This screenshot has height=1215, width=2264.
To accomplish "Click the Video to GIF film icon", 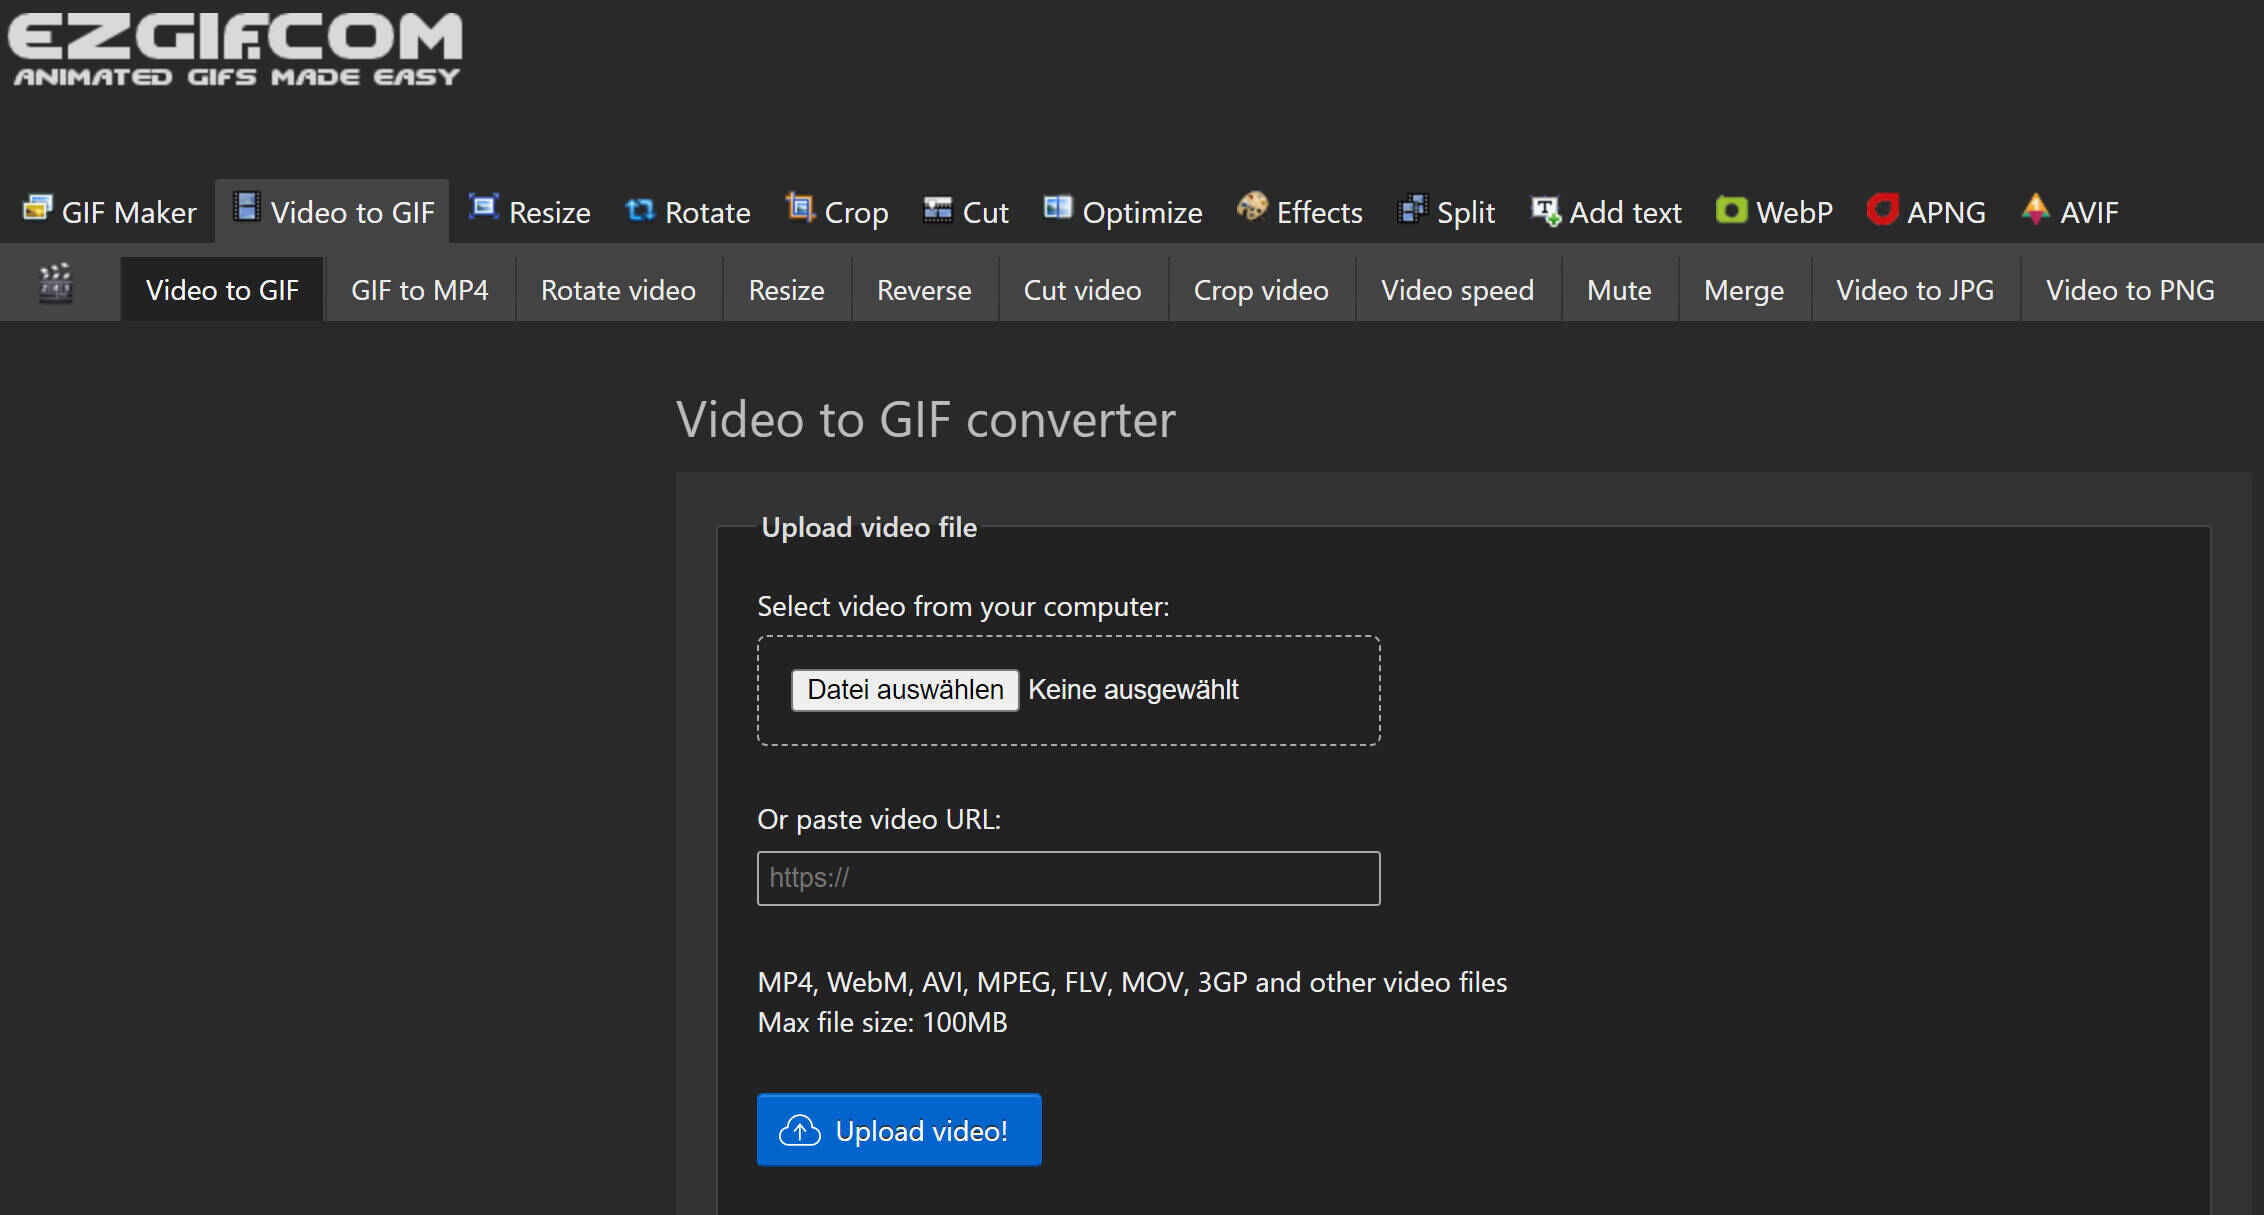I will tap(246, 208).
